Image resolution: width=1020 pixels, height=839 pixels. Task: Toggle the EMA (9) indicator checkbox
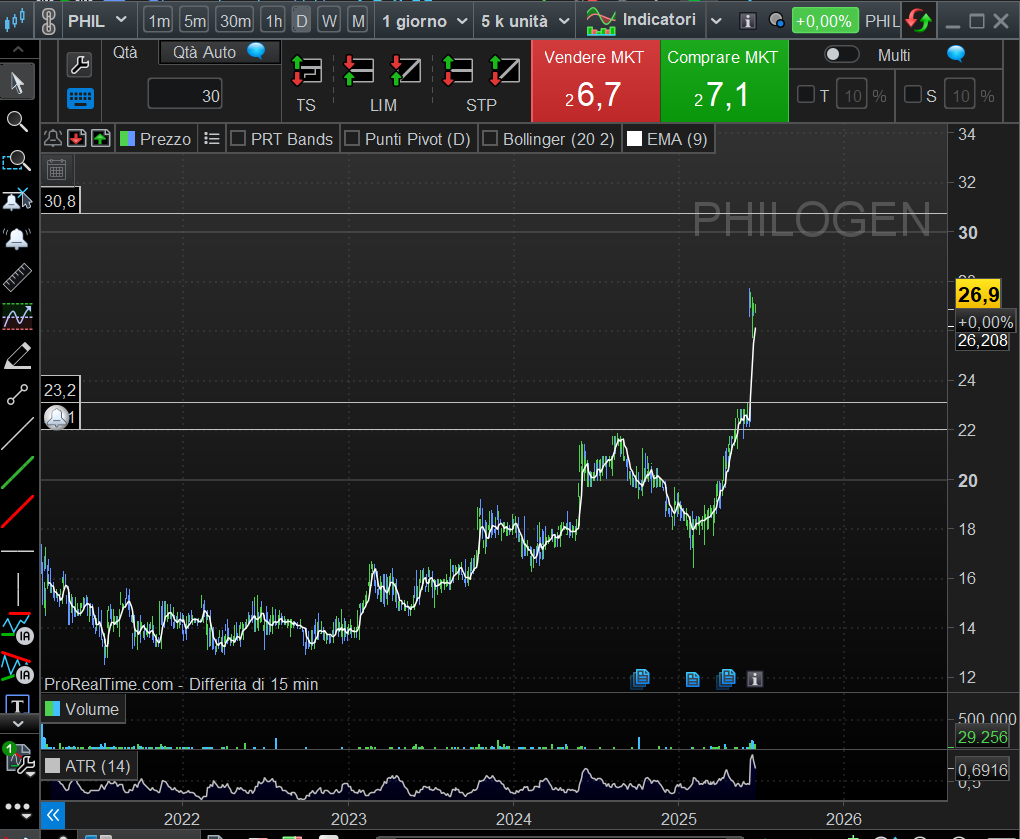tap(634, 139)
